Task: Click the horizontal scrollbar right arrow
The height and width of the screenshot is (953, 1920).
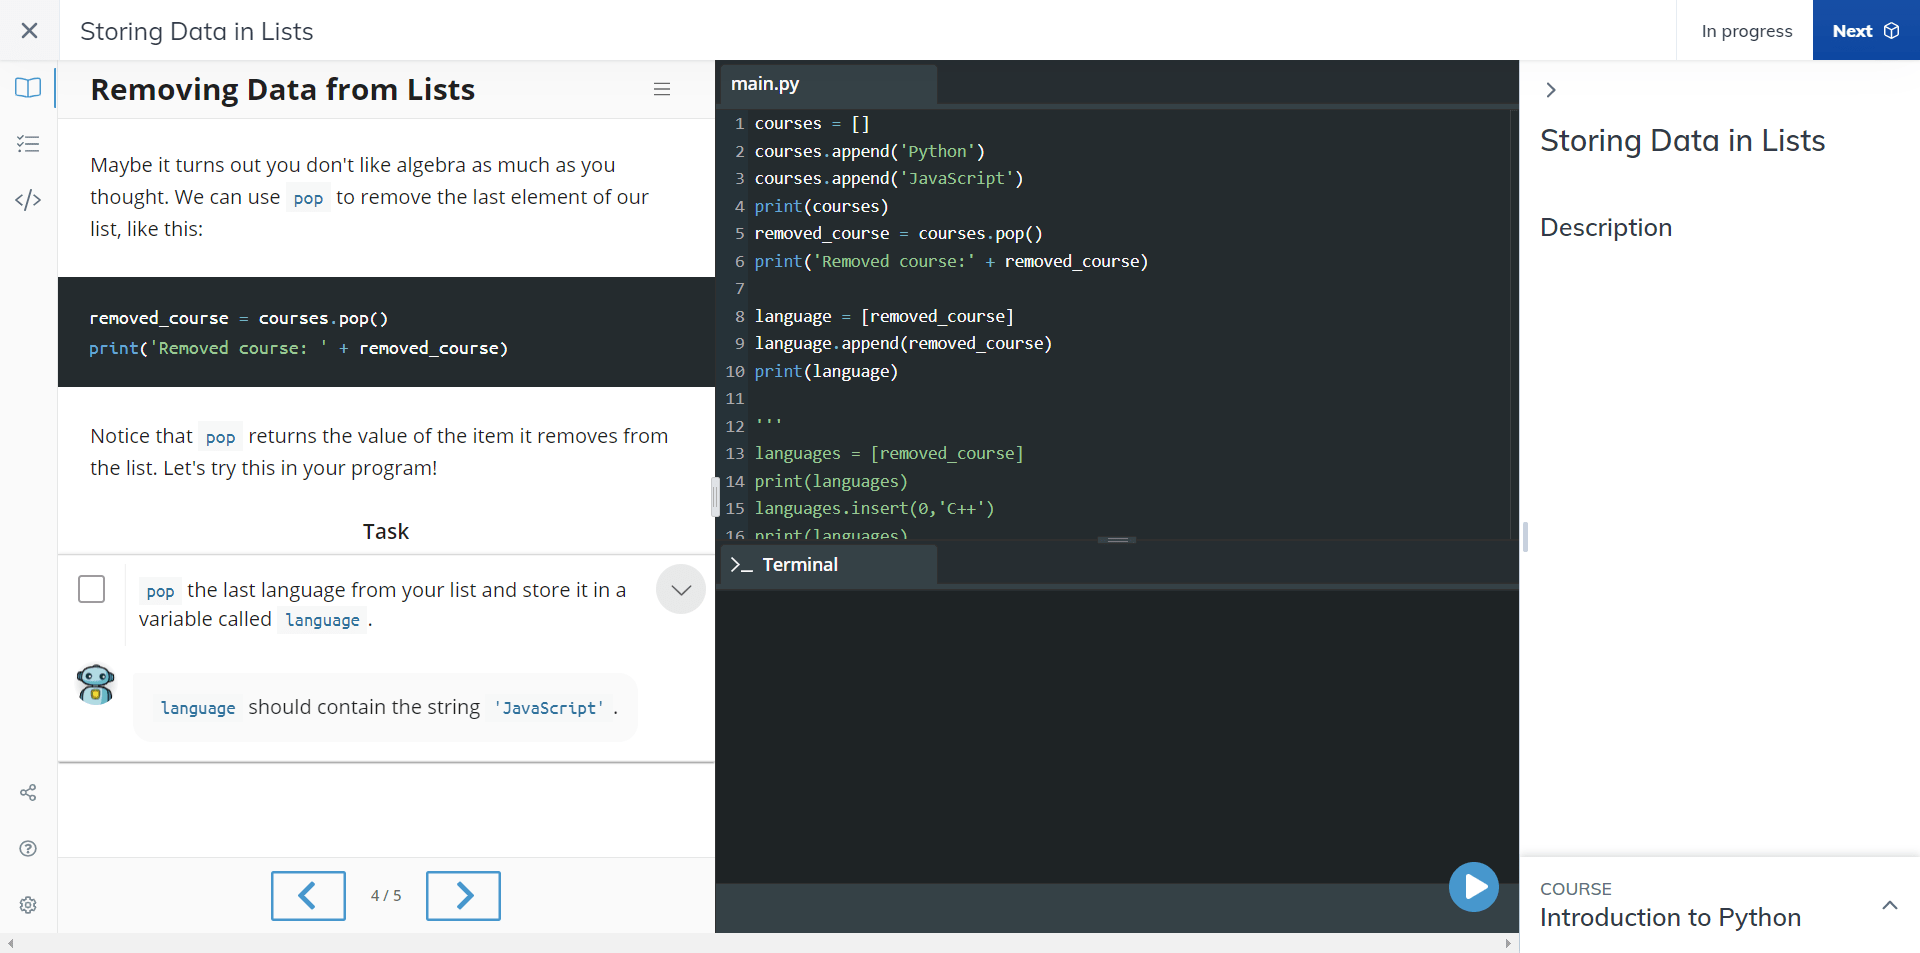Action: 1508,943
